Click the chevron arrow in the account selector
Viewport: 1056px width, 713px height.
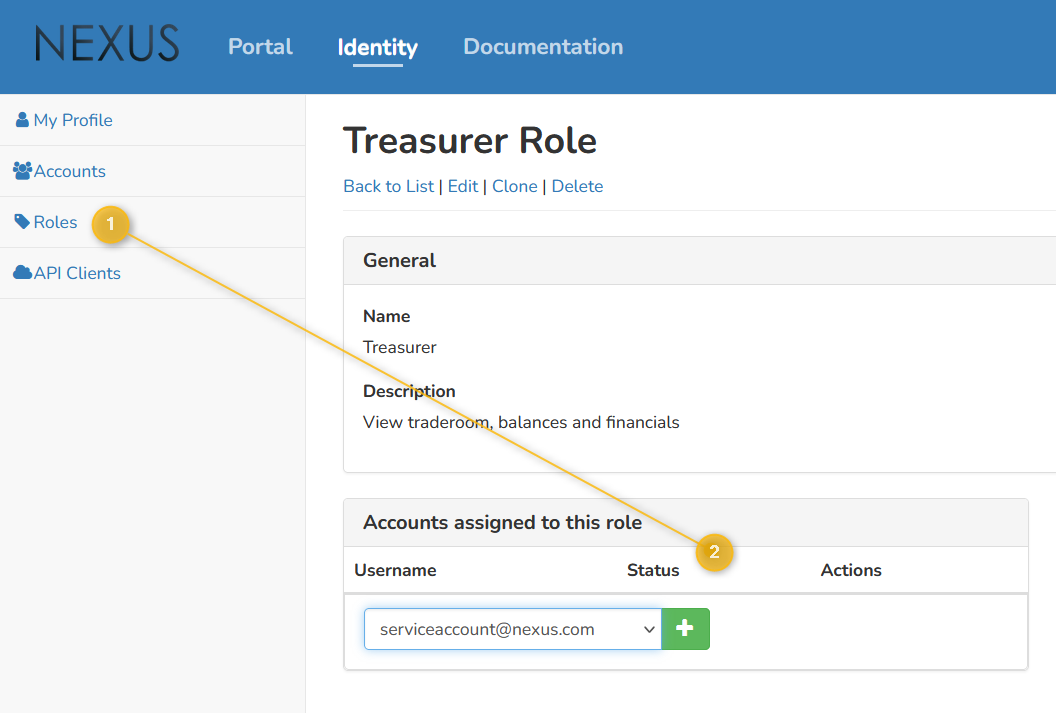(x=648, y=629)
